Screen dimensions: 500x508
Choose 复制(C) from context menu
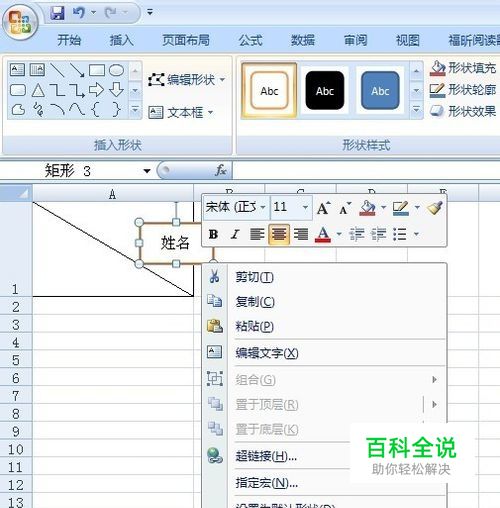(325, 302)
